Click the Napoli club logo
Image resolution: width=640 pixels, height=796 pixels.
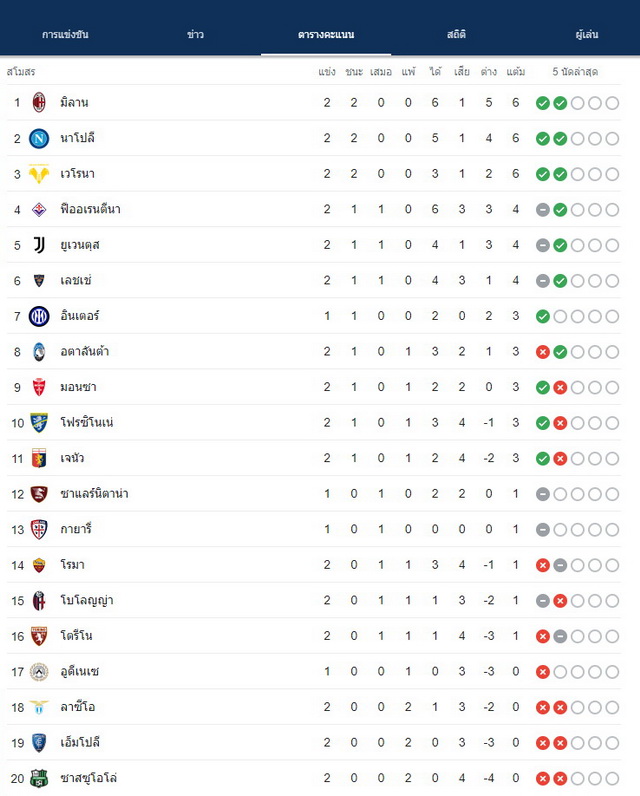(x=39, y=138)
